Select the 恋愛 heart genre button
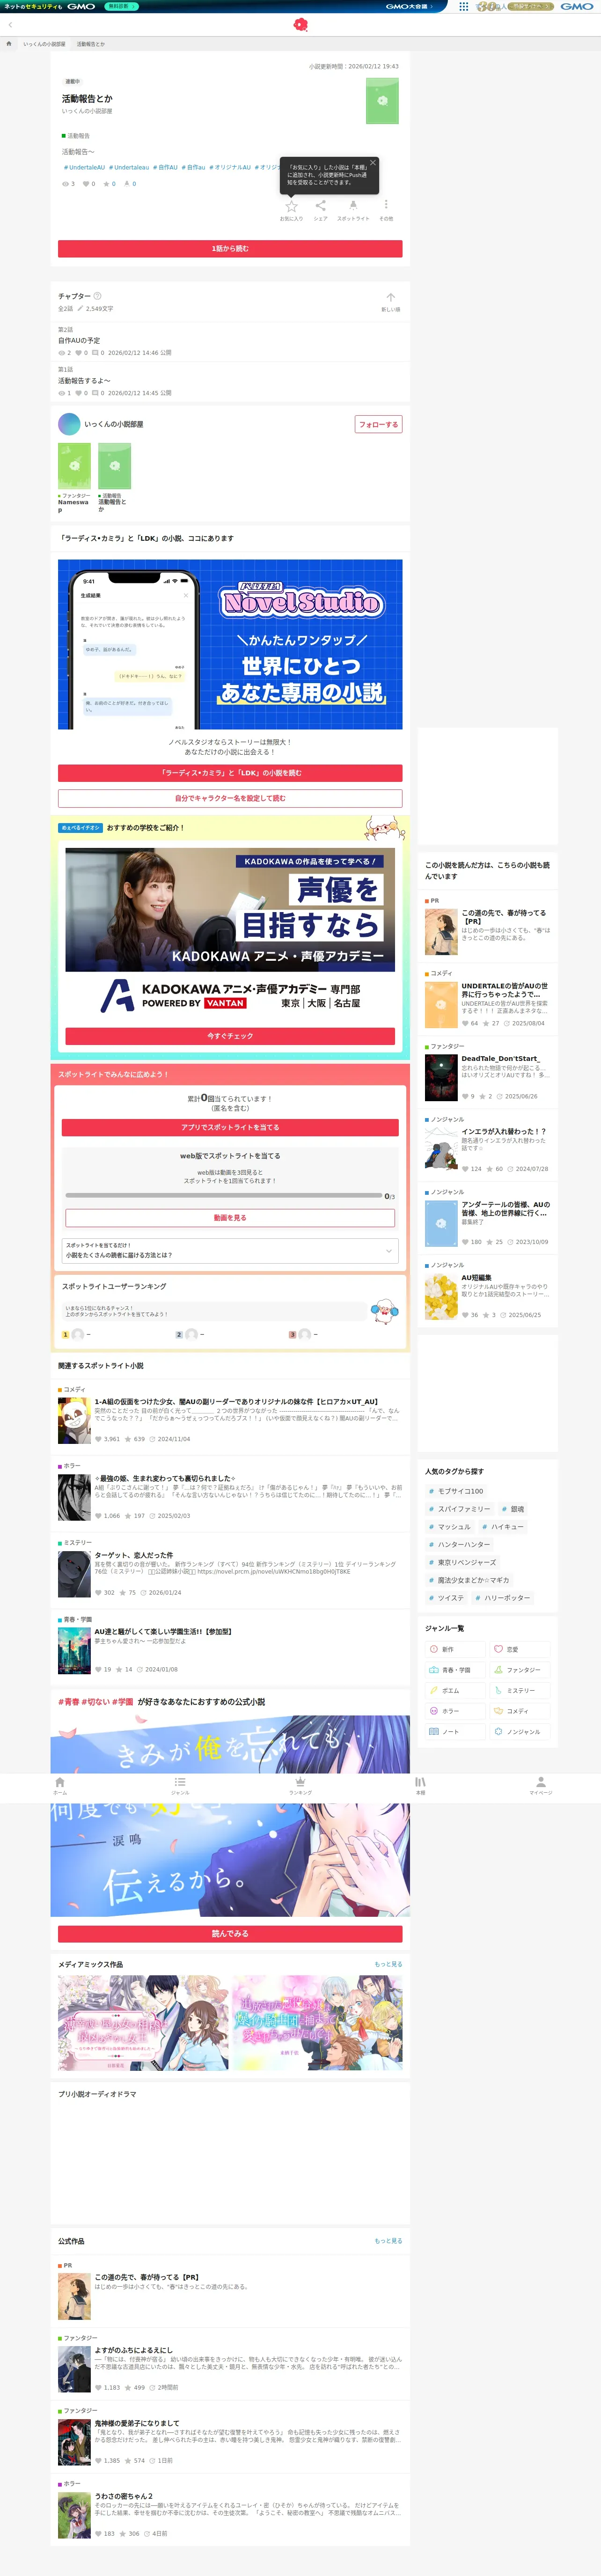This screenshot has height=2576, width=601. [x=519, y=1649]
